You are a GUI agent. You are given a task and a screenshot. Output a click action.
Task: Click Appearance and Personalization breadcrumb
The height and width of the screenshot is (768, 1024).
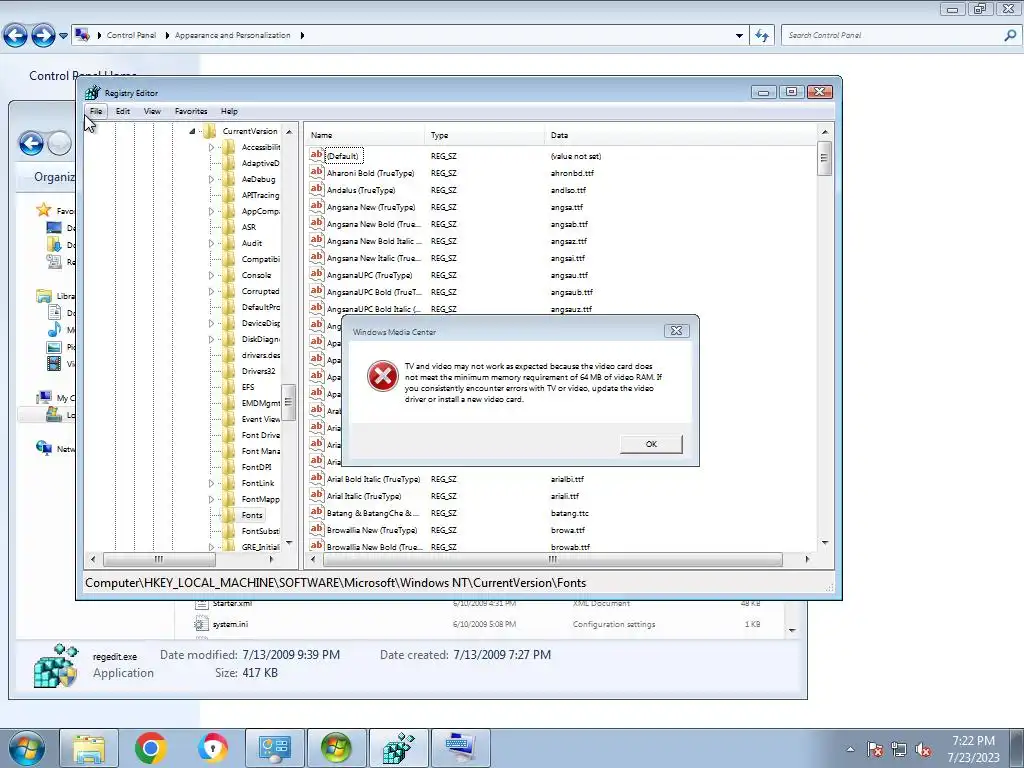click(x=232, y=35)
